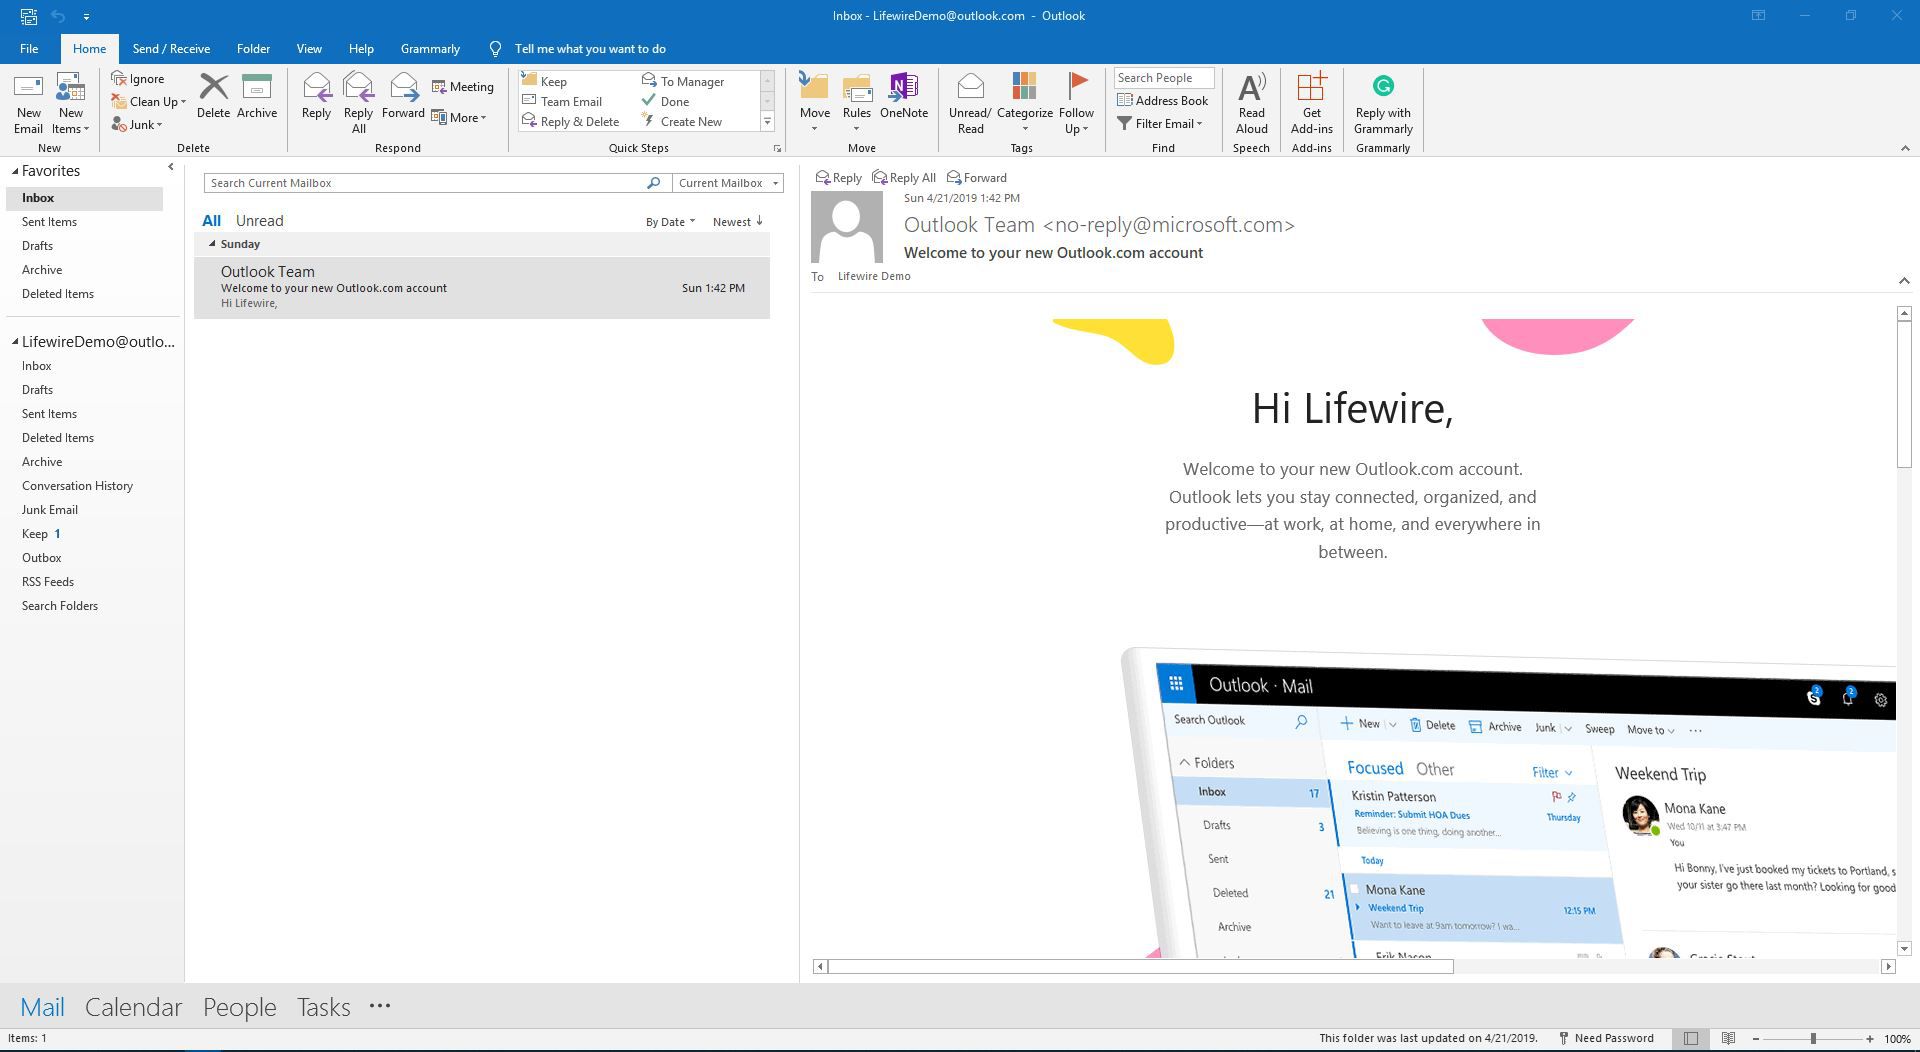Switch to the Folder tab
Screen dimensions: 1920x1052
(x=253, y=48)
